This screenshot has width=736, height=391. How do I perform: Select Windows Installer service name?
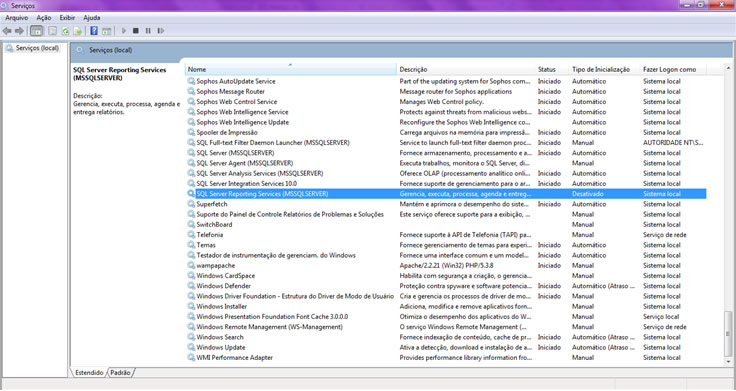[x=222, y=307]
